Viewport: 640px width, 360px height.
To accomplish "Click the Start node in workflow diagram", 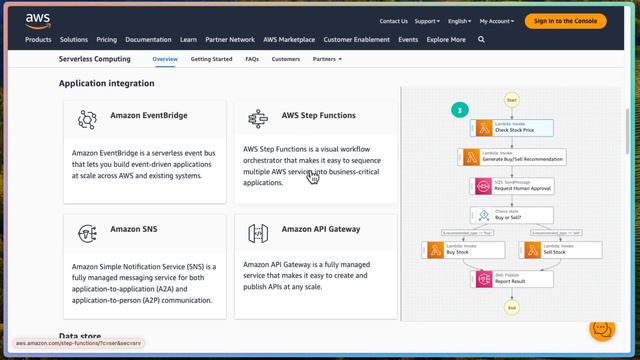I will pos(511,100).
